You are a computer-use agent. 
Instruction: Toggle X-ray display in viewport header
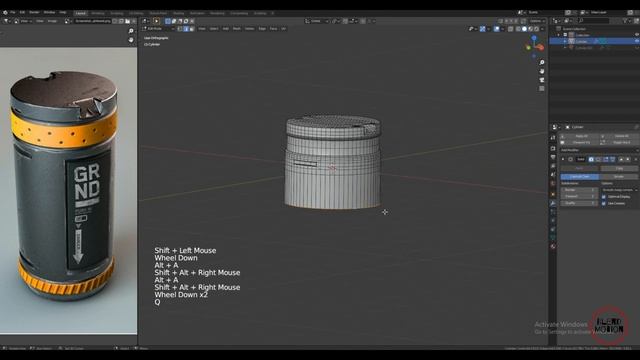511,29
